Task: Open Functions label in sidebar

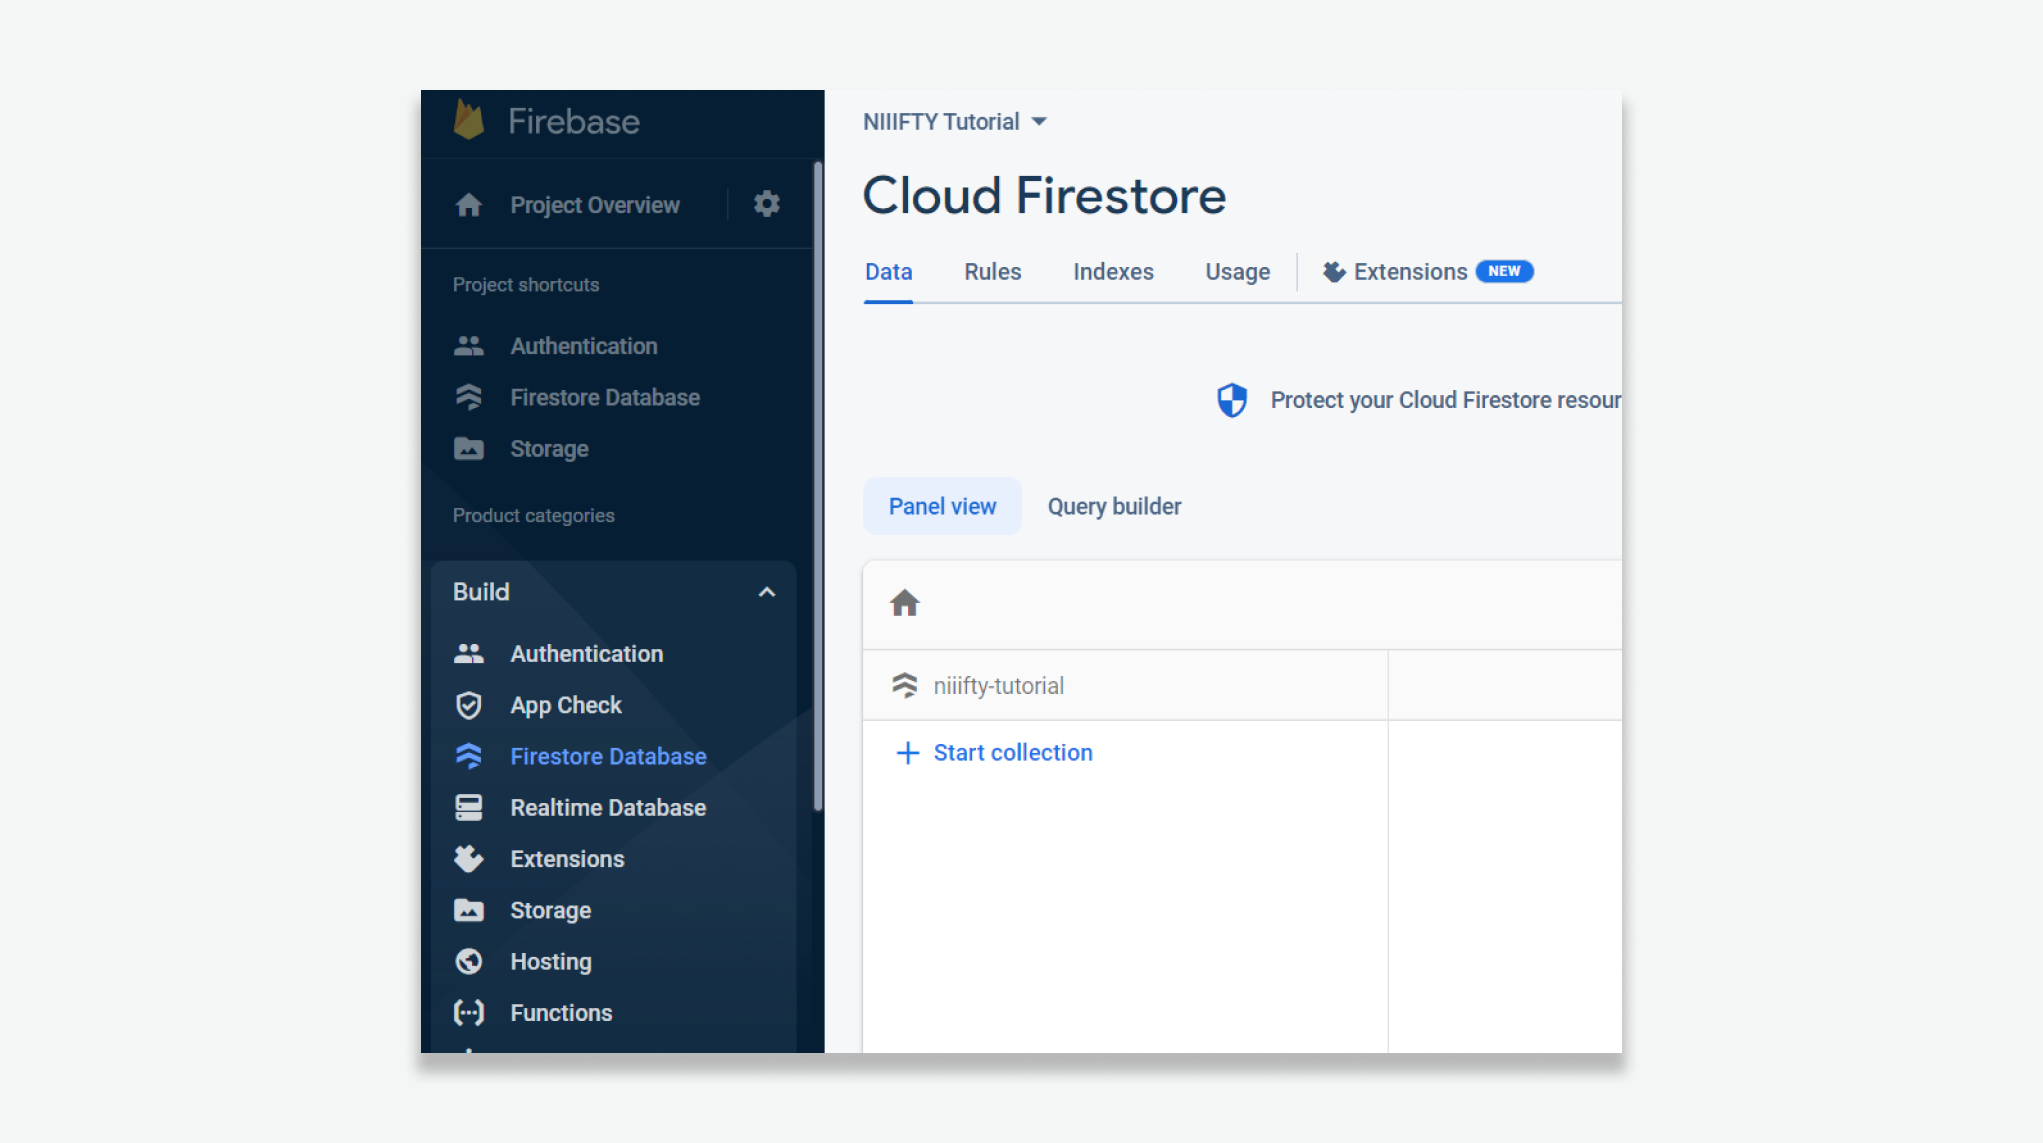Action: (x=562, y=1012)
